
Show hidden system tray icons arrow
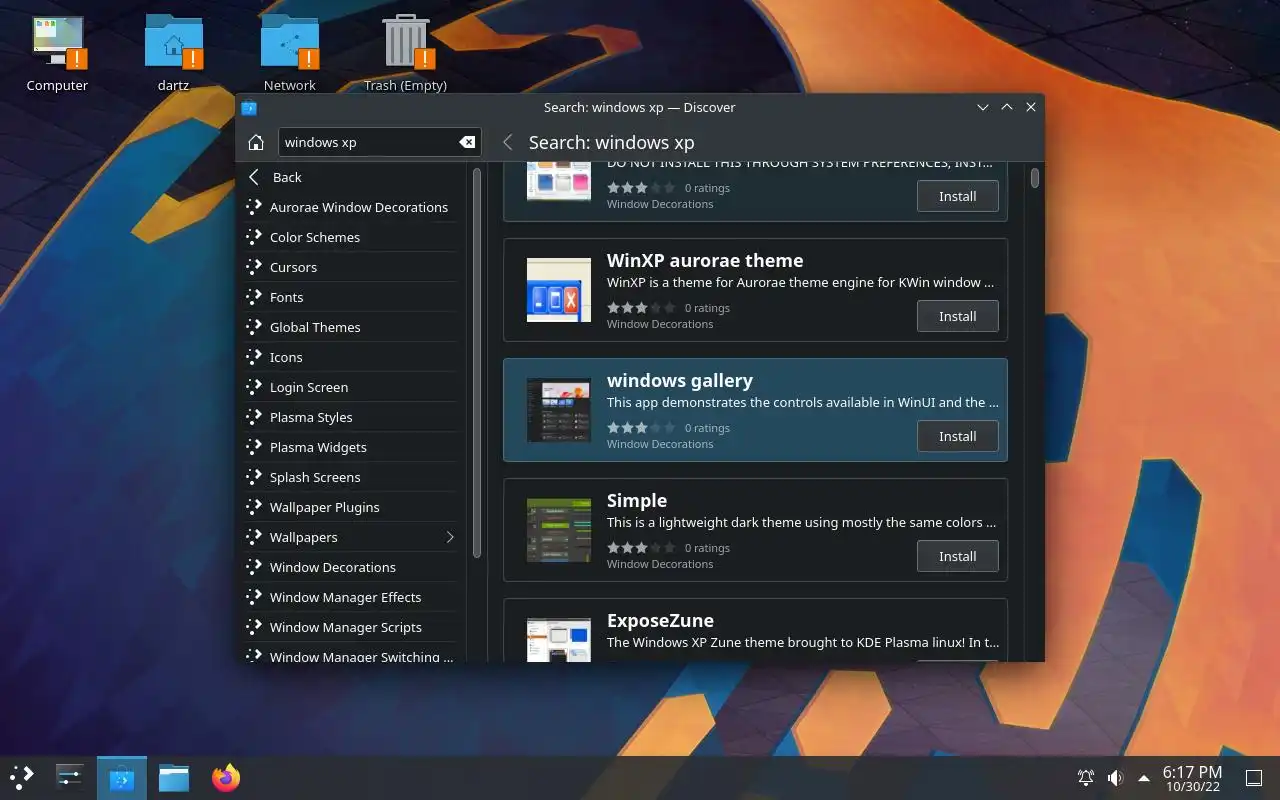coord(1144,778)
